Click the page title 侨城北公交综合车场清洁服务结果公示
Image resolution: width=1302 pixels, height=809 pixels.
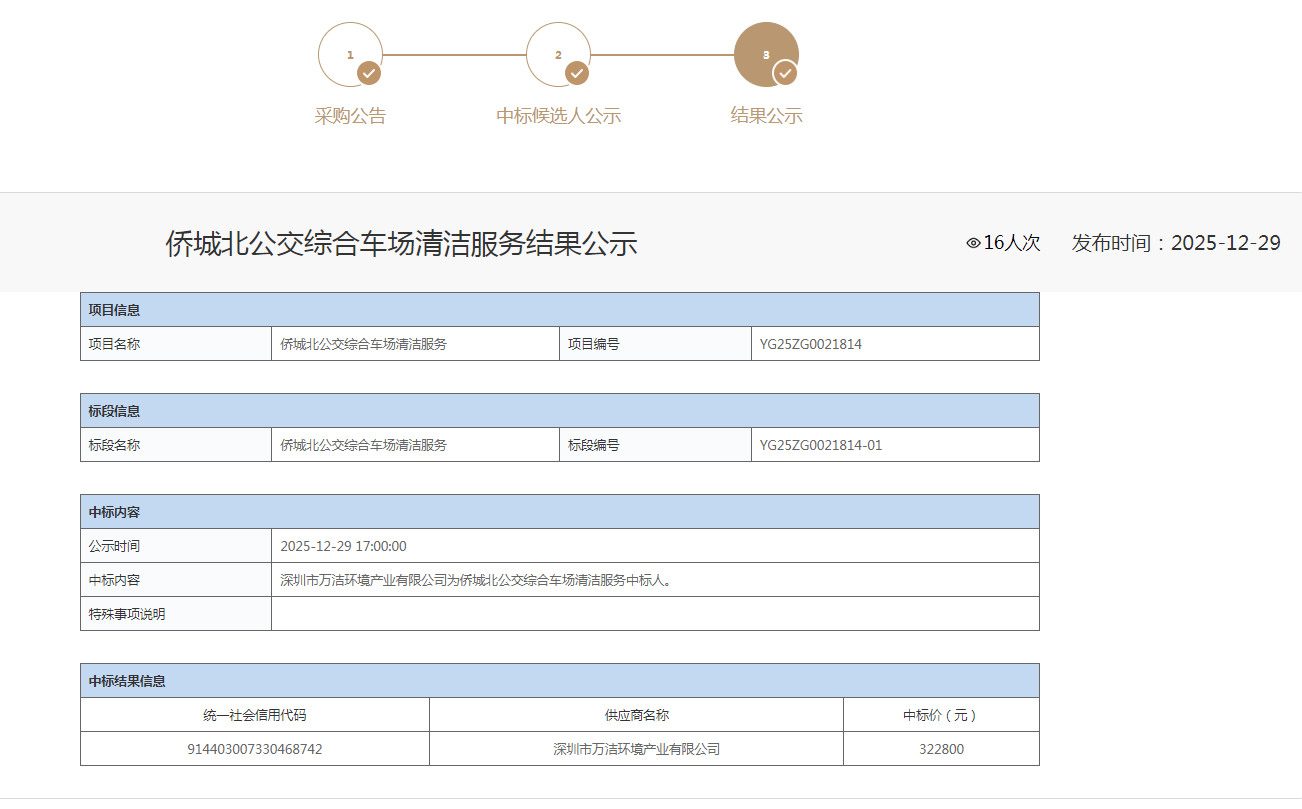click(x=401, y=244)
